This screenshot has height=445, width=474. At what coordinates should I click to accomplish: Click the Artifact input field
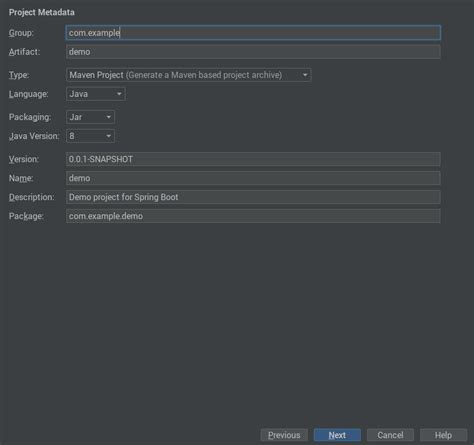coord(253,52)
